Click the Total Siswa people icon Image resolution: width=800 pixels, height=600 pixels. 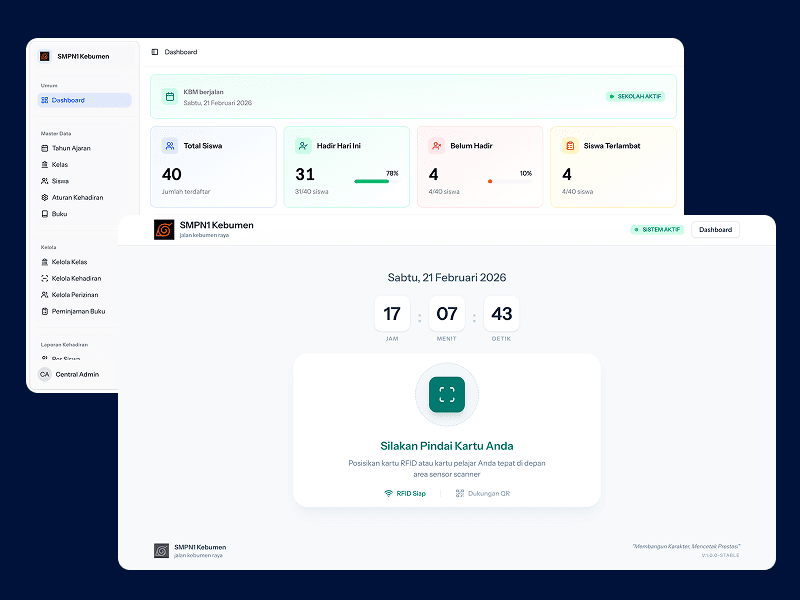pyautogui.click(x=170, y=146)
